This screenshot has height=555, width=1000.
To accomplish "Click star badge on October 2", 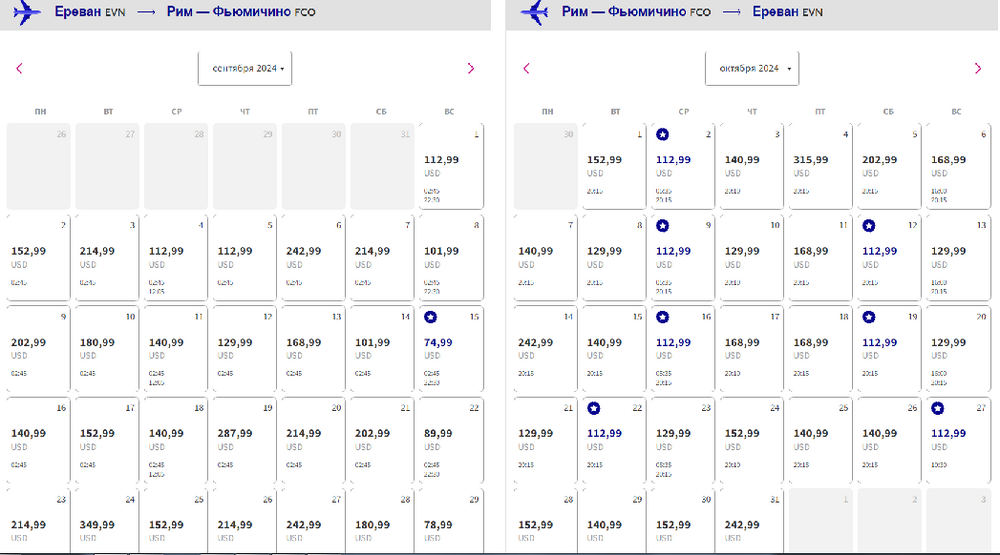I will click(x=662, y=134).
